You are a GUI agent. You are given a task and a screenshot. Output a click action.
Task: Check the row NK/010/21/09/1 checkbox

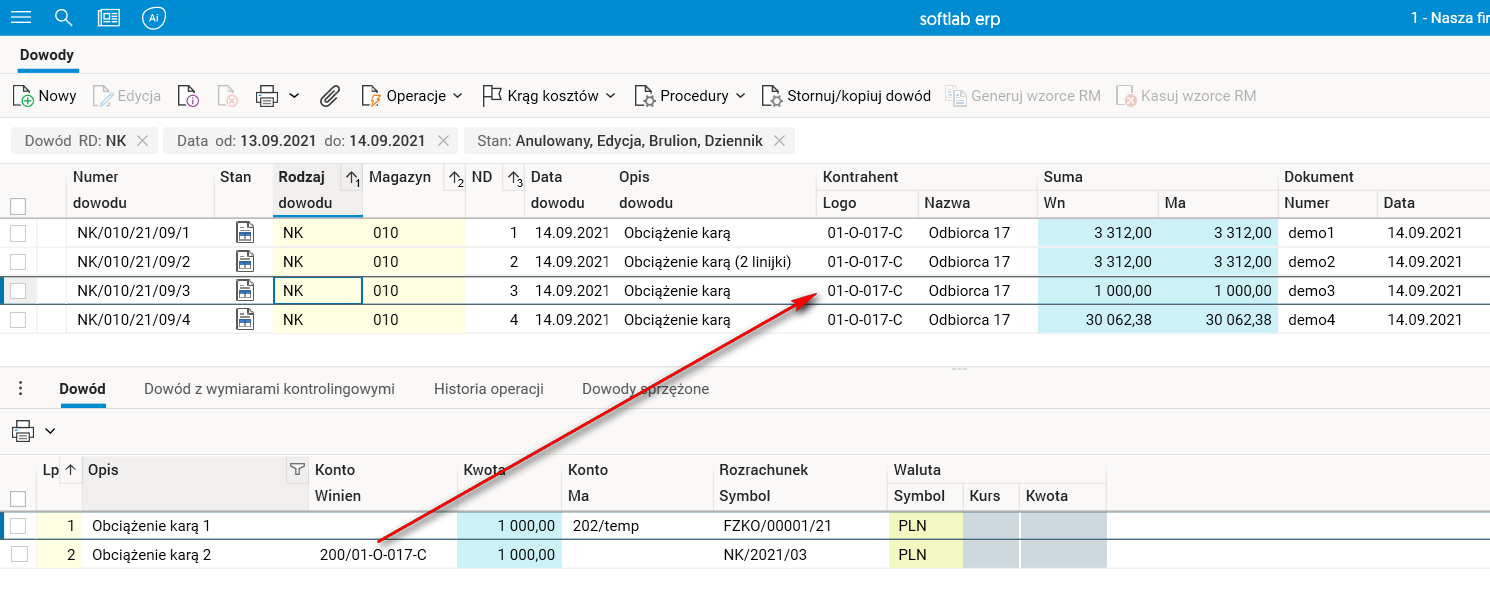(x=18, y=233)
